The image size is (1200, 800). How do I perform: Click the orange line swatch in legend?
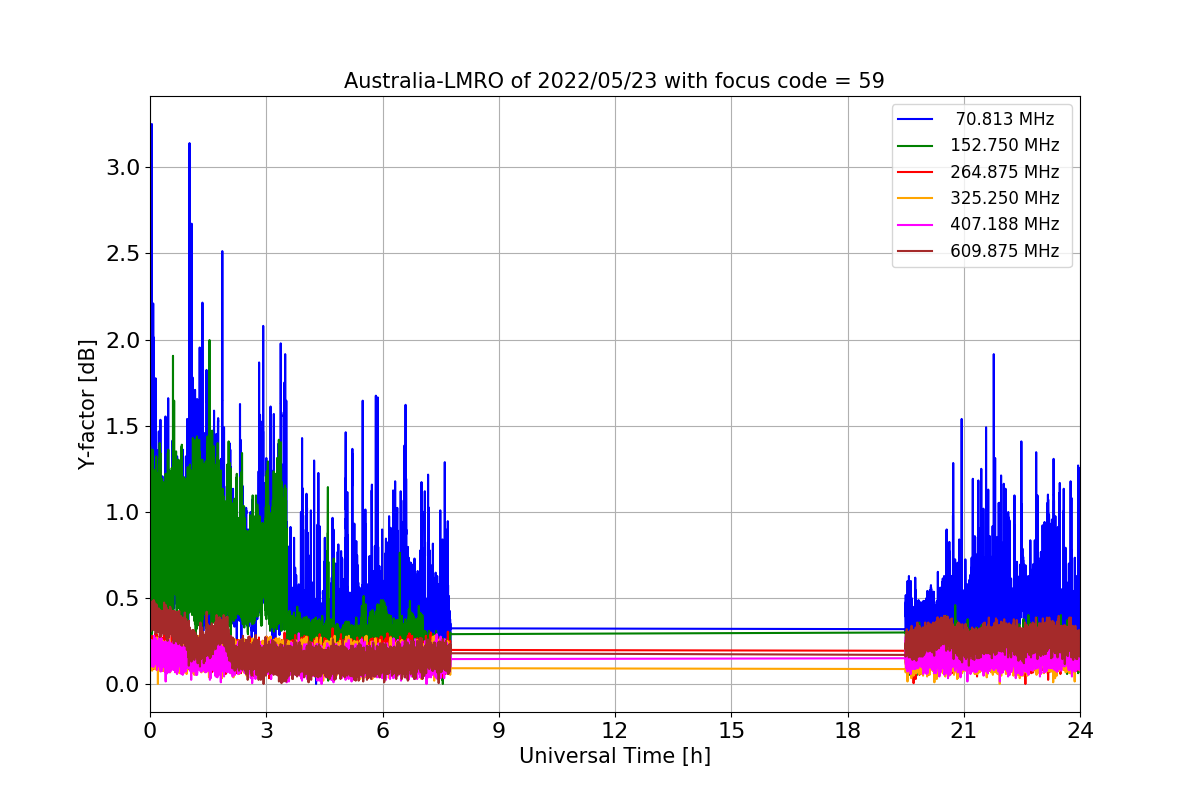(916, 199)
